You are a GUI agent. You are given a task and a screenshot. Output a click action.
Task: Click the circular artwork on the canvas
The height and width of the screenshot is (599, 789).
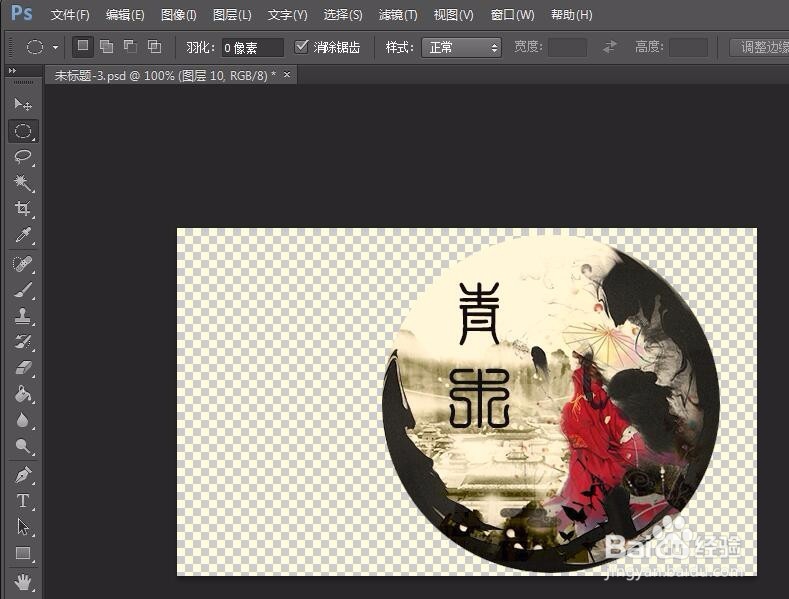coord(551,403)
